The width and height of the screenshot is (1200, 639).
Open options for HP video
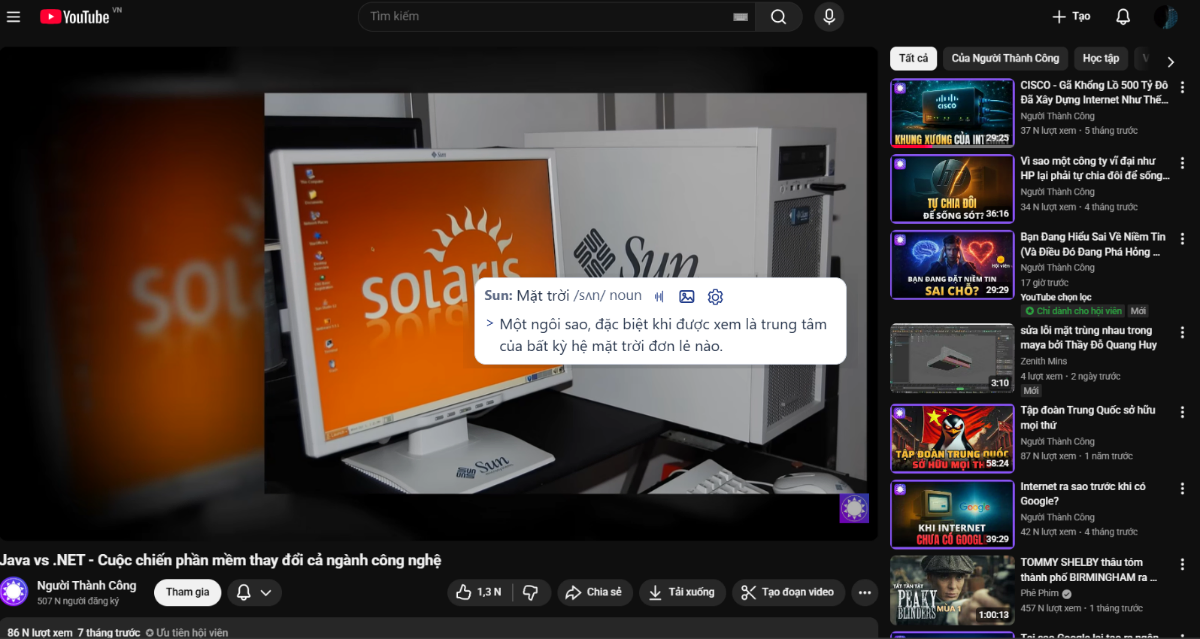point(1182,163)
